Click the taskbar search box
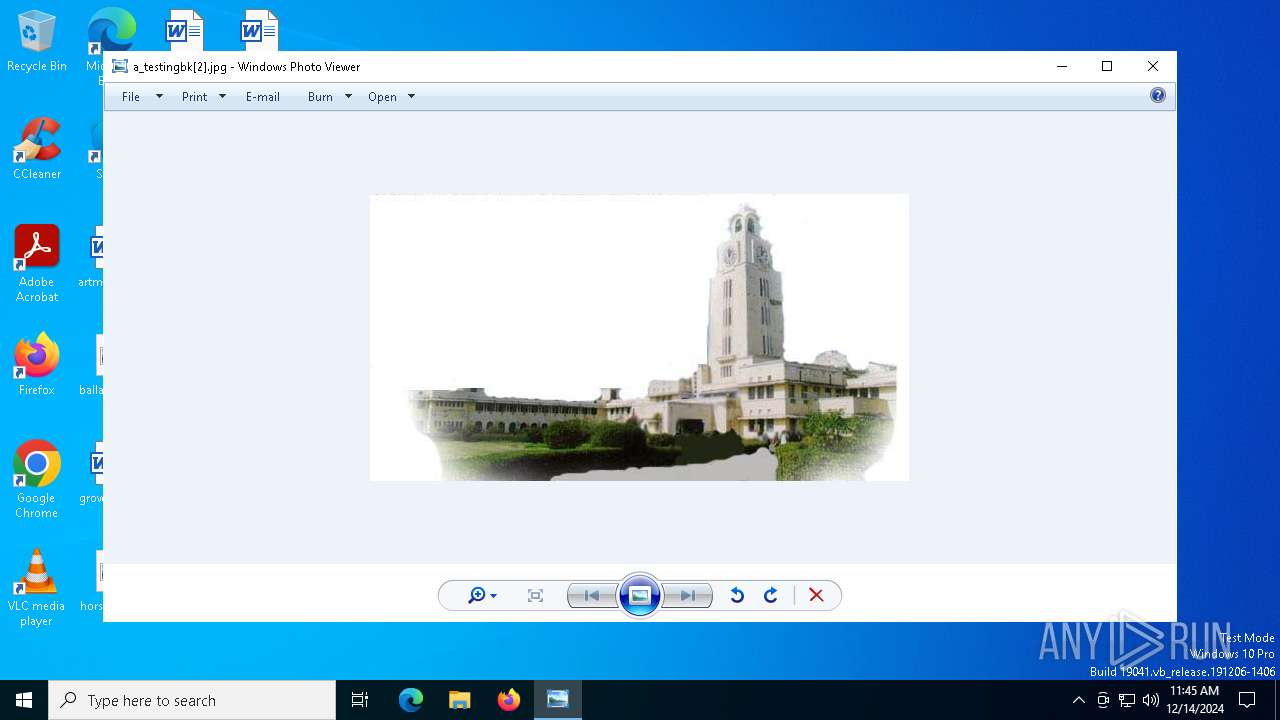Image resolution: width=1280 pixels, height=720 pixels. pos(192,700)
